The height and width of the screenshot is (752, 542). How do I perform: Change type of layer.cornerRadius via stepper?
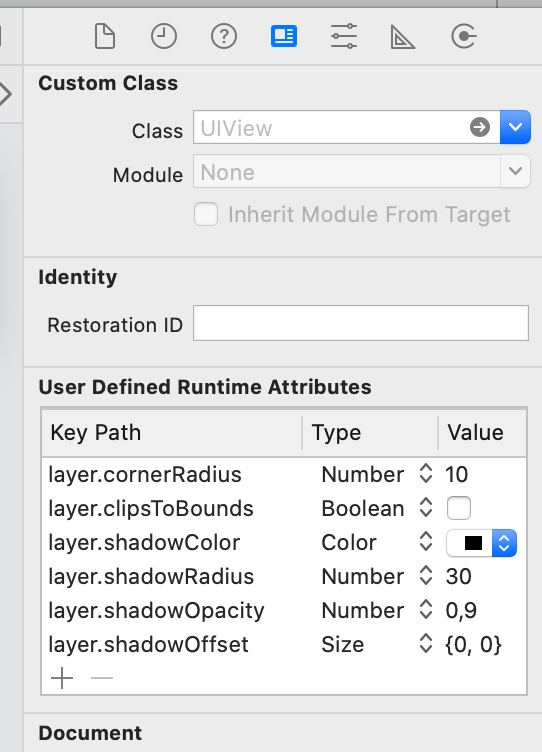point(425,474)
